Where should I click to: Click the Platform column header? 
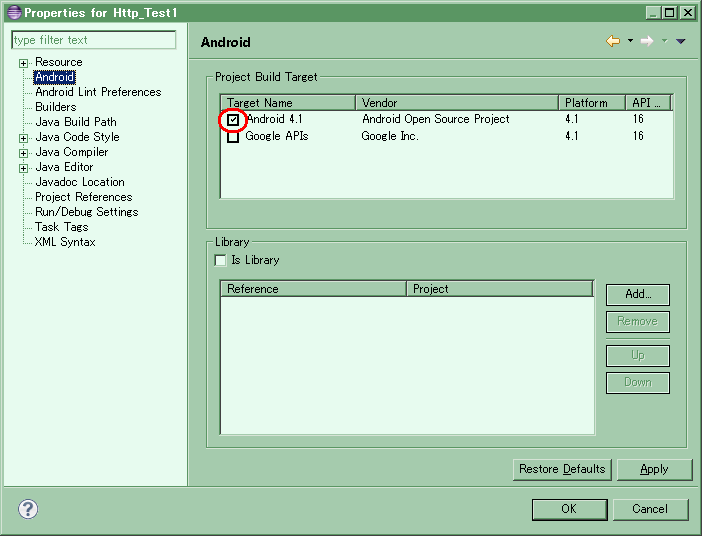pos(592,103)
